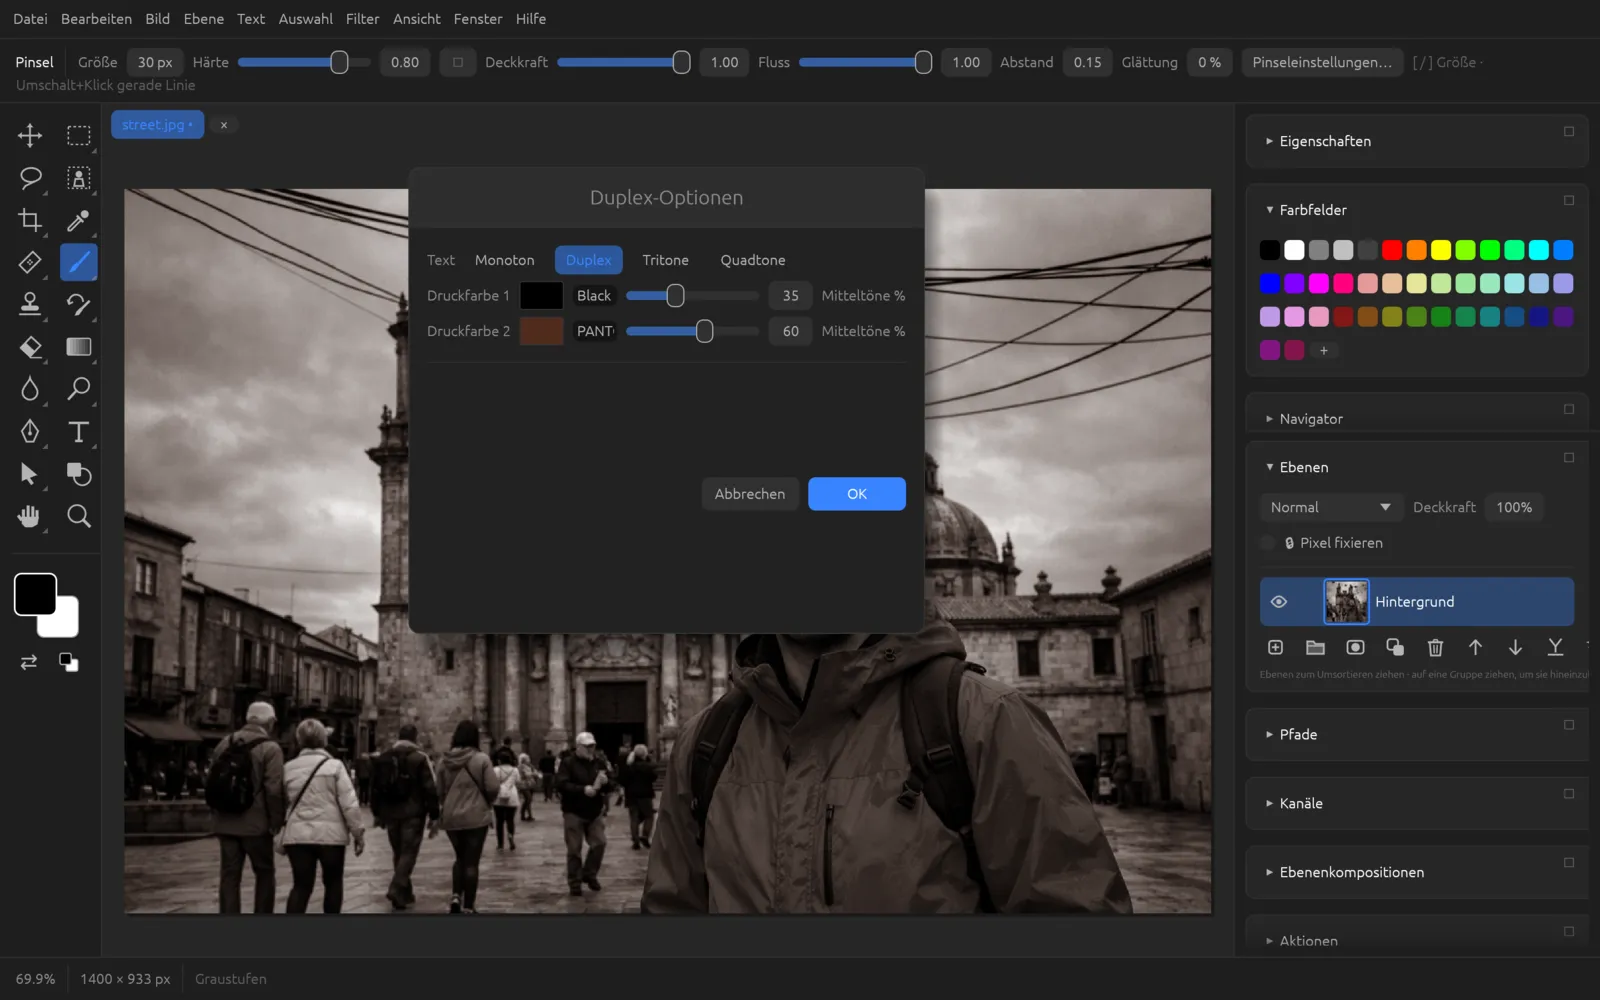Select the Move tool
1600x1000 pixels.
pos(30,135)
